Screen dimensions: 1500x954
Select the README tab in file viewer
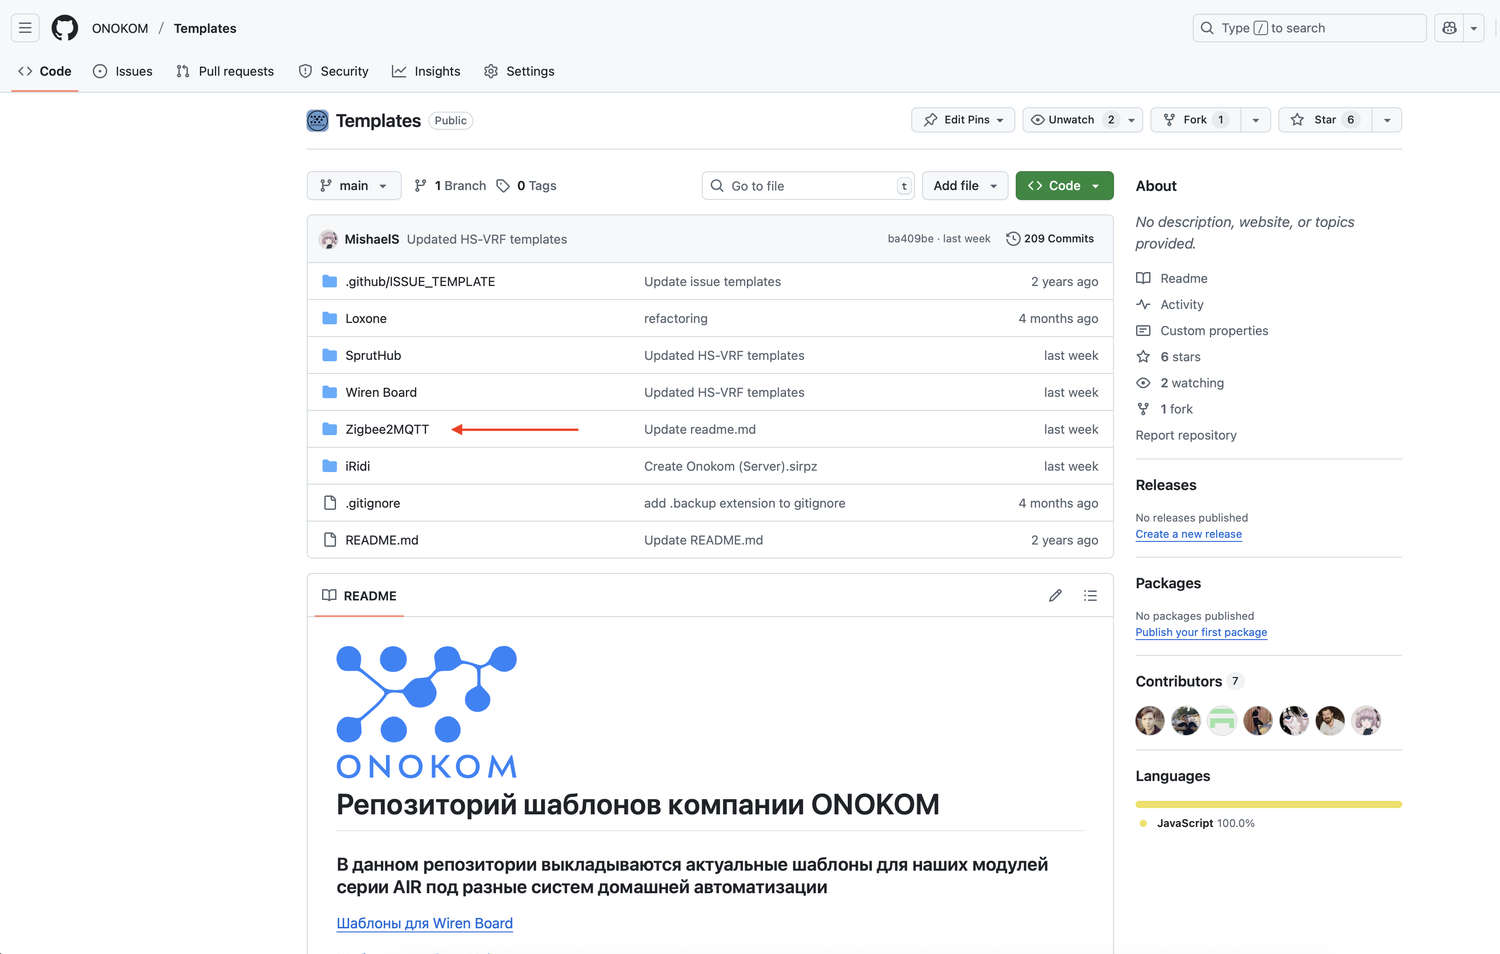(x=359, y=596)
